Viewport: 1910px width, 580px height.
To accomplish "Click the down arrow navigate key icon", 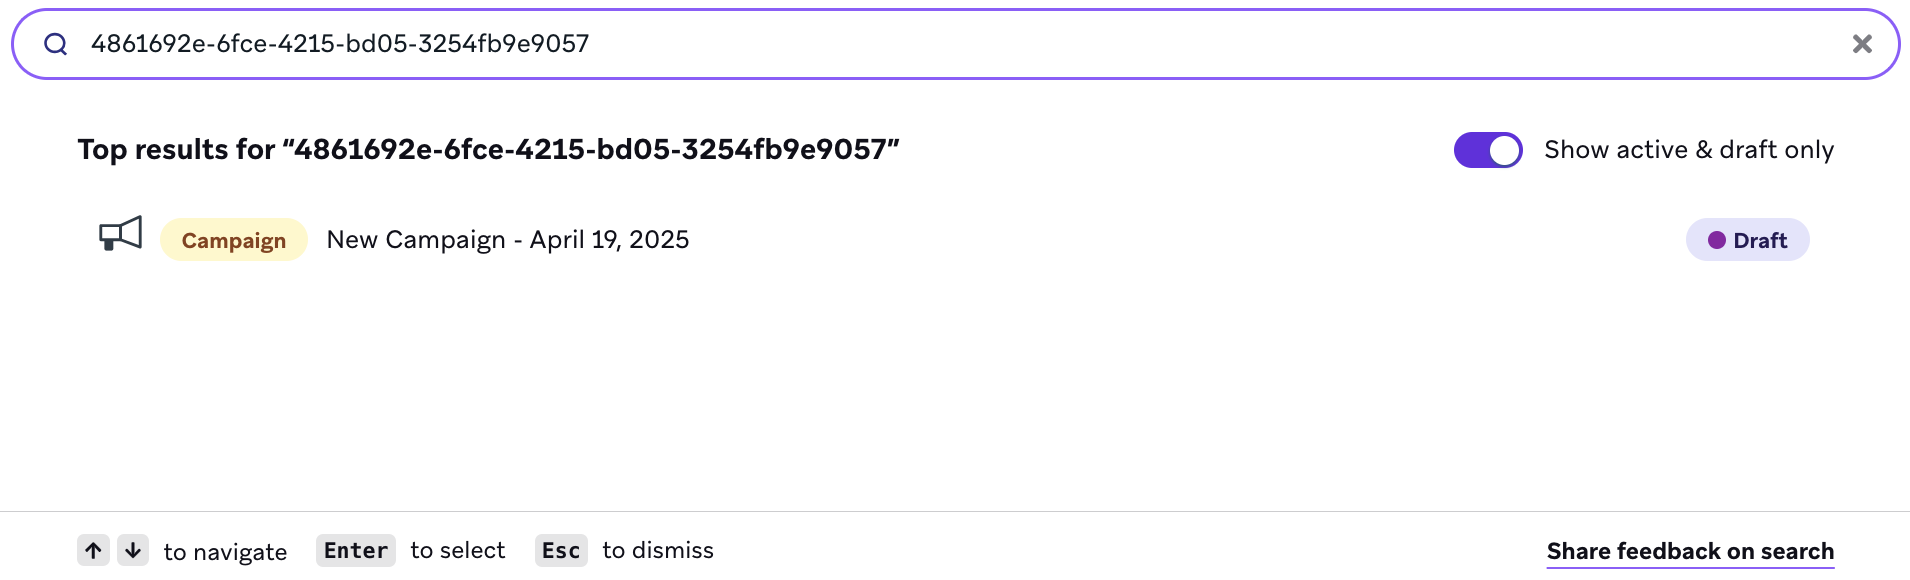I will 133,550.
